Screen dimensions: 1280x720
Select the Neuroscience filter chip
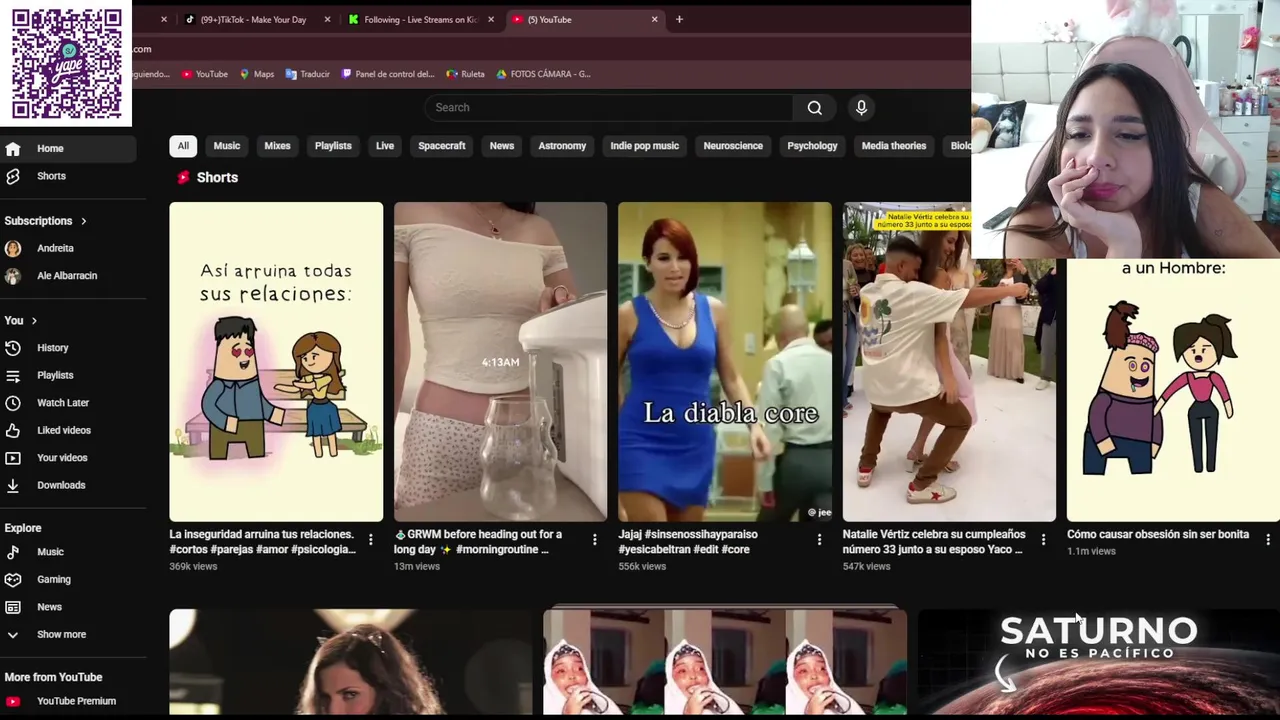click(733, 146)
